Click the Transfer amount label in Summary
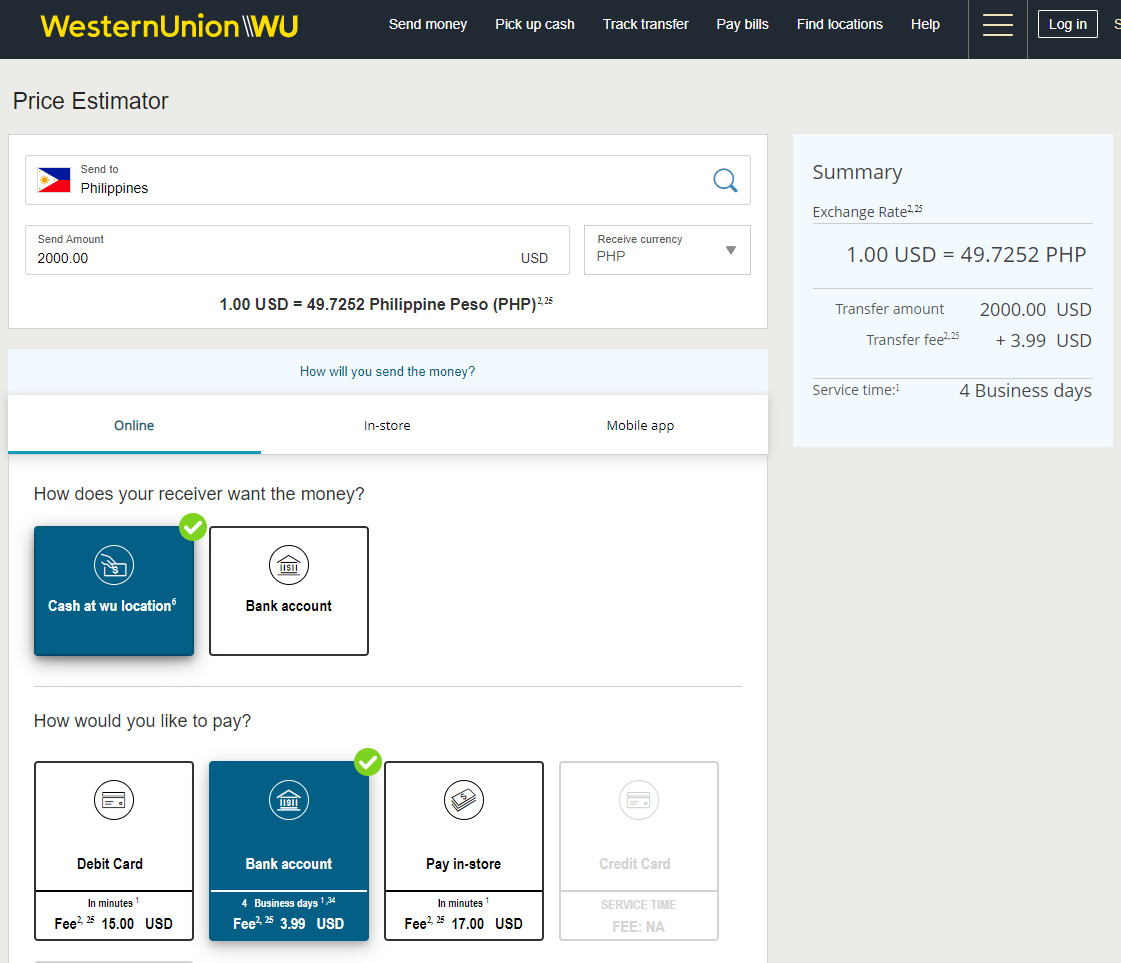The height and width of the screenshot is (963, 1121). point(889,309)
